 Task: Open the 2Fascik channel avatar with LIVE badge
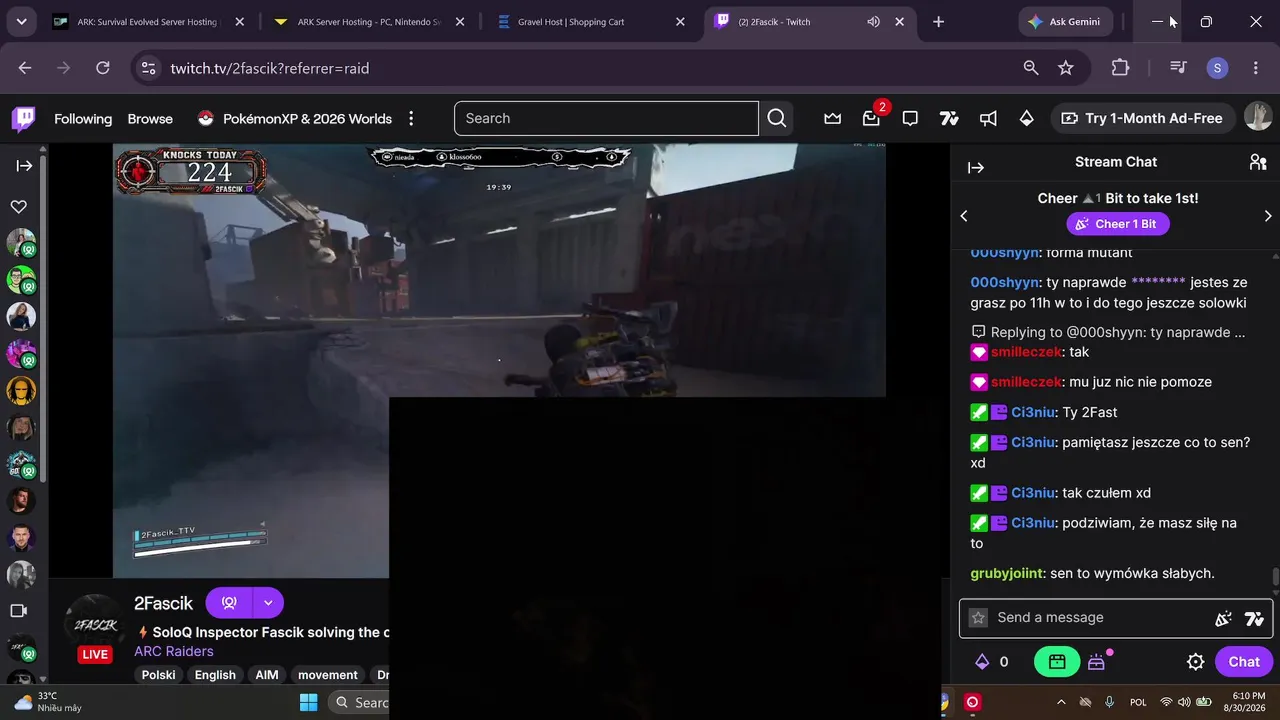tap(95, 627)
